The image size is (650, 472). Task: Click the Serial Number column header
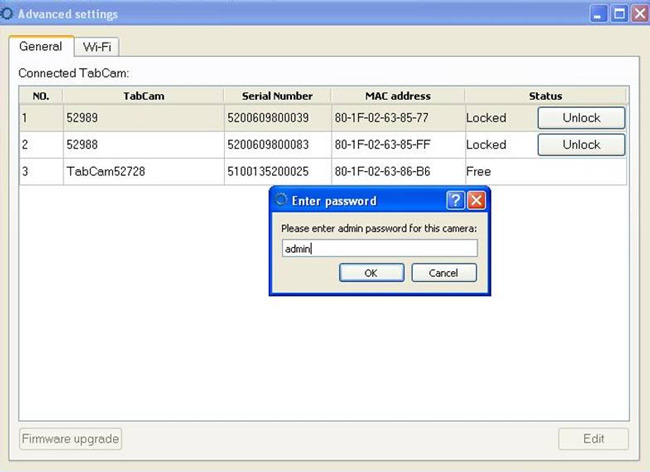point(277,96)
